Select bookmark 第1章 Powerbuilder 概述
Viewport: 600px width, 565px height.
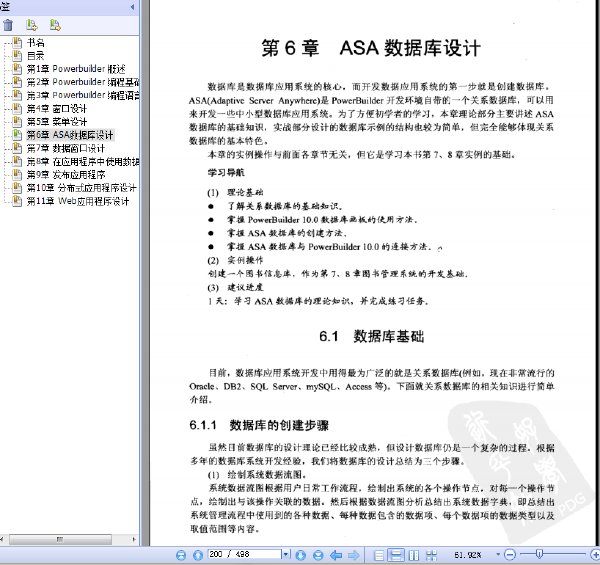tap(76, 69)
